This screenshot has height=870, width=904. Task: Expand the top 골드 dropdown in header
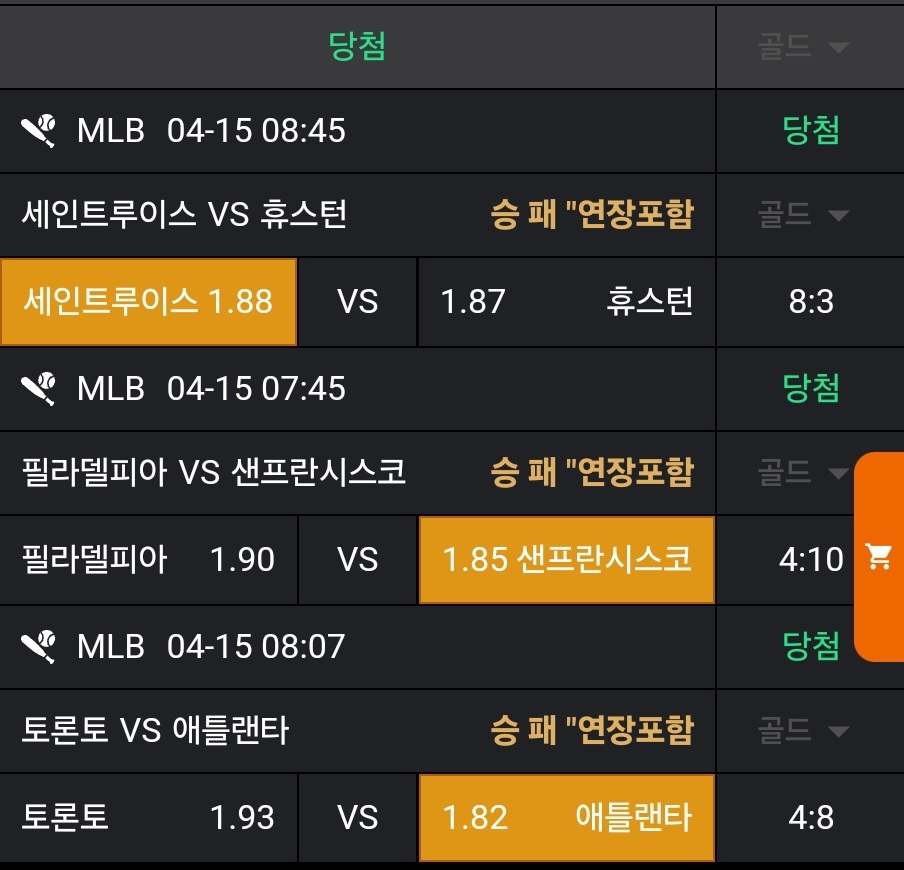click(x=804, y=47)
